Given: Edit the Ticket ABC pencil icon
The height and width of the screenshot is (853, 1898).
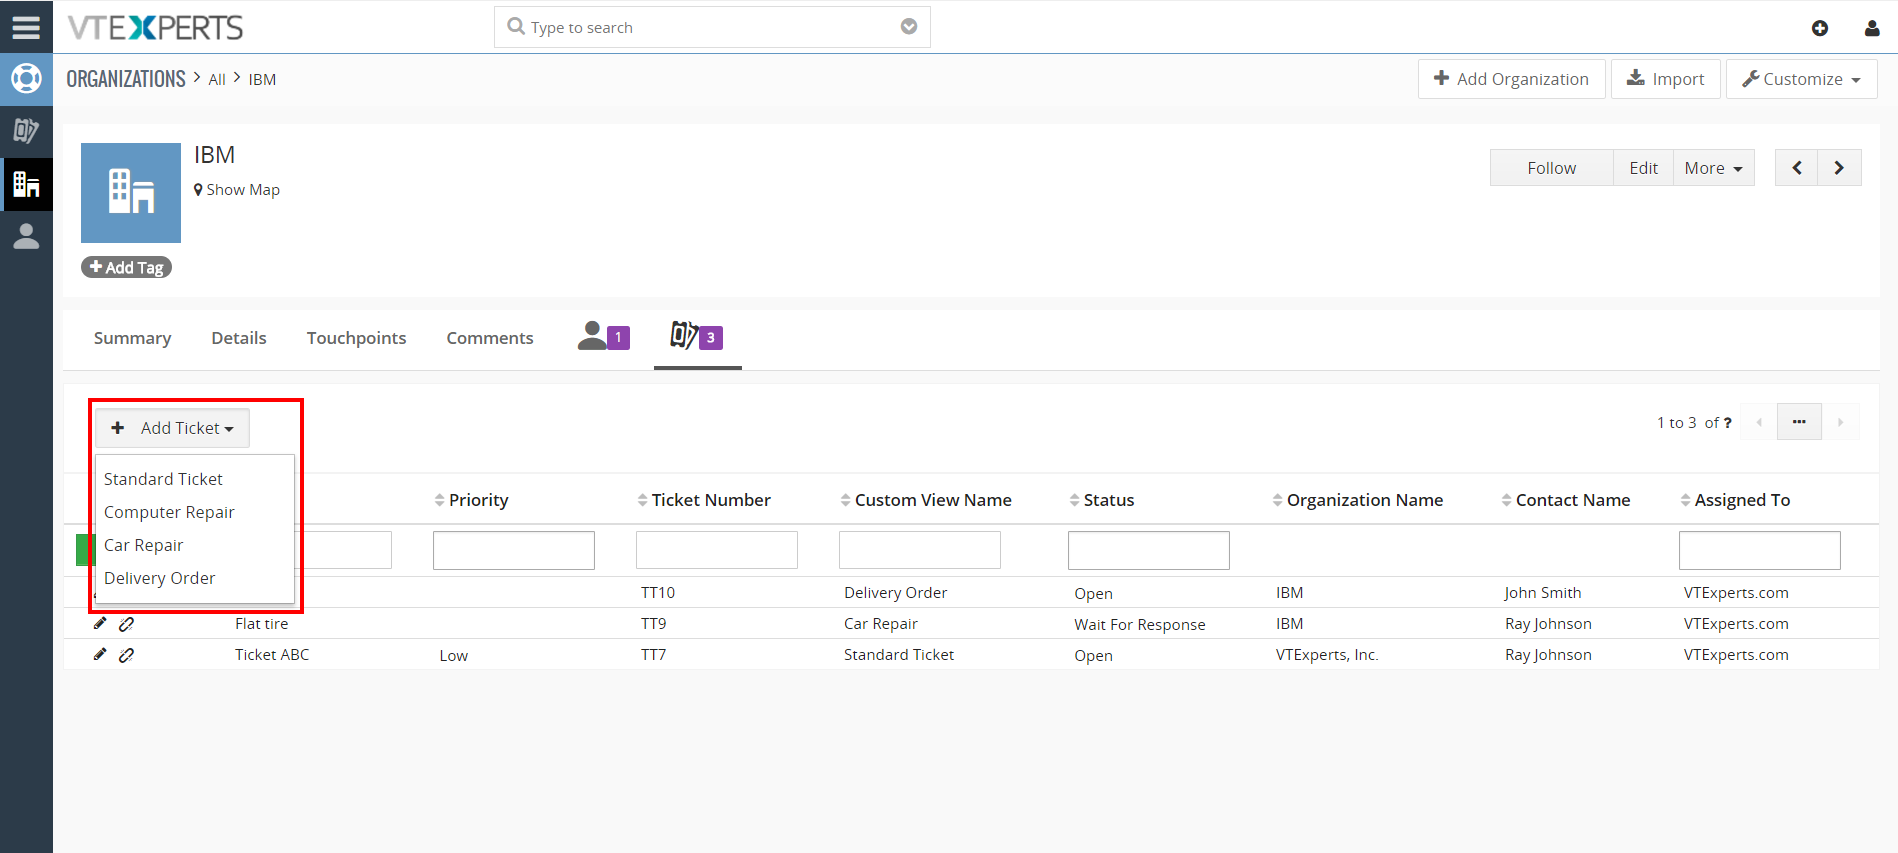Looking at the screenshot, I should [x=100, y=655].
